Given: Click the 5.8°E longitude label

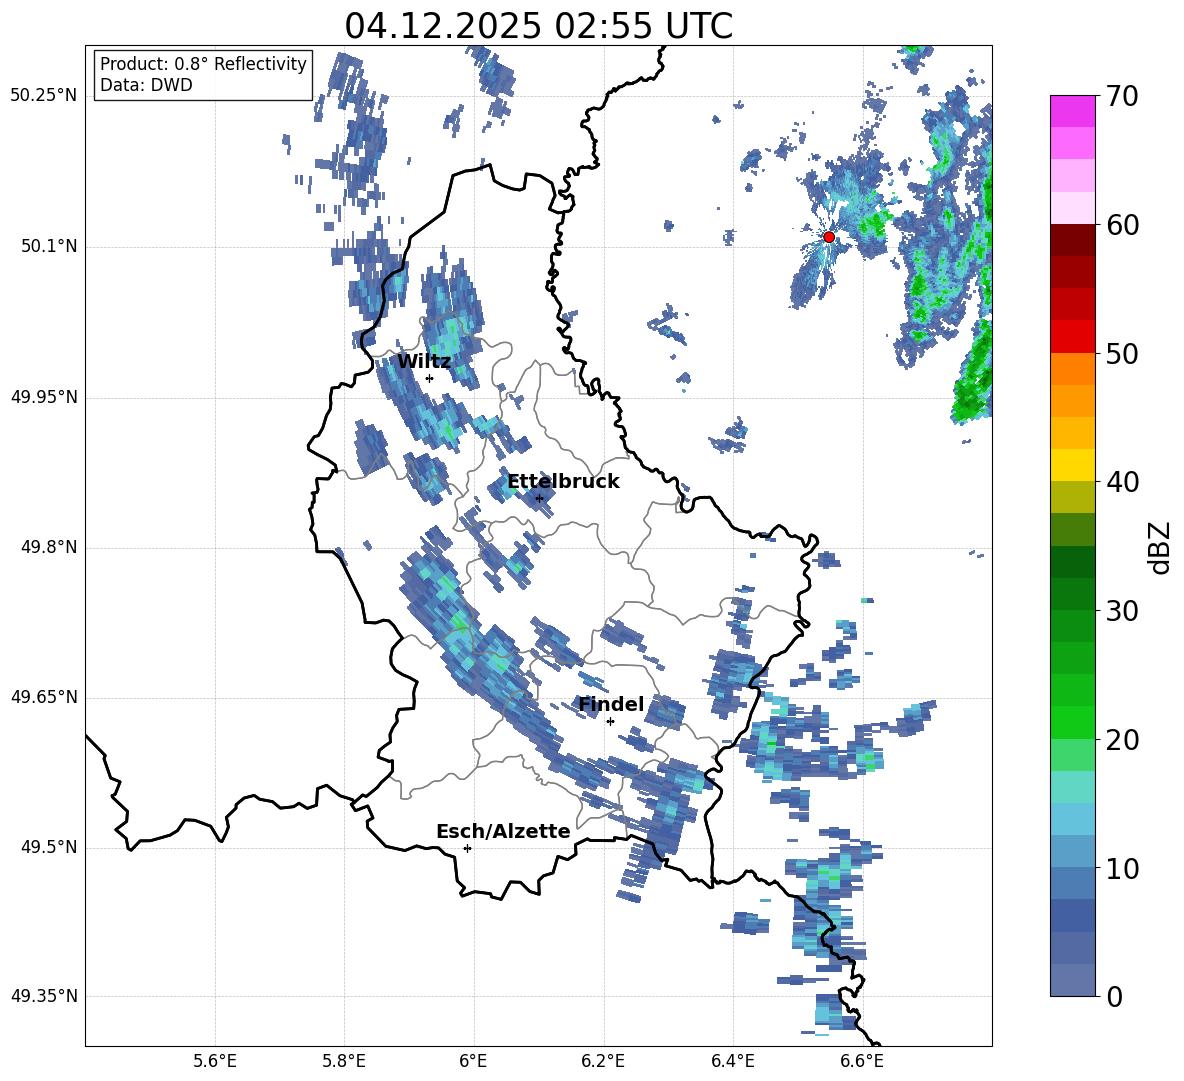Looking at the screenshot, I should pos(344,1061).
